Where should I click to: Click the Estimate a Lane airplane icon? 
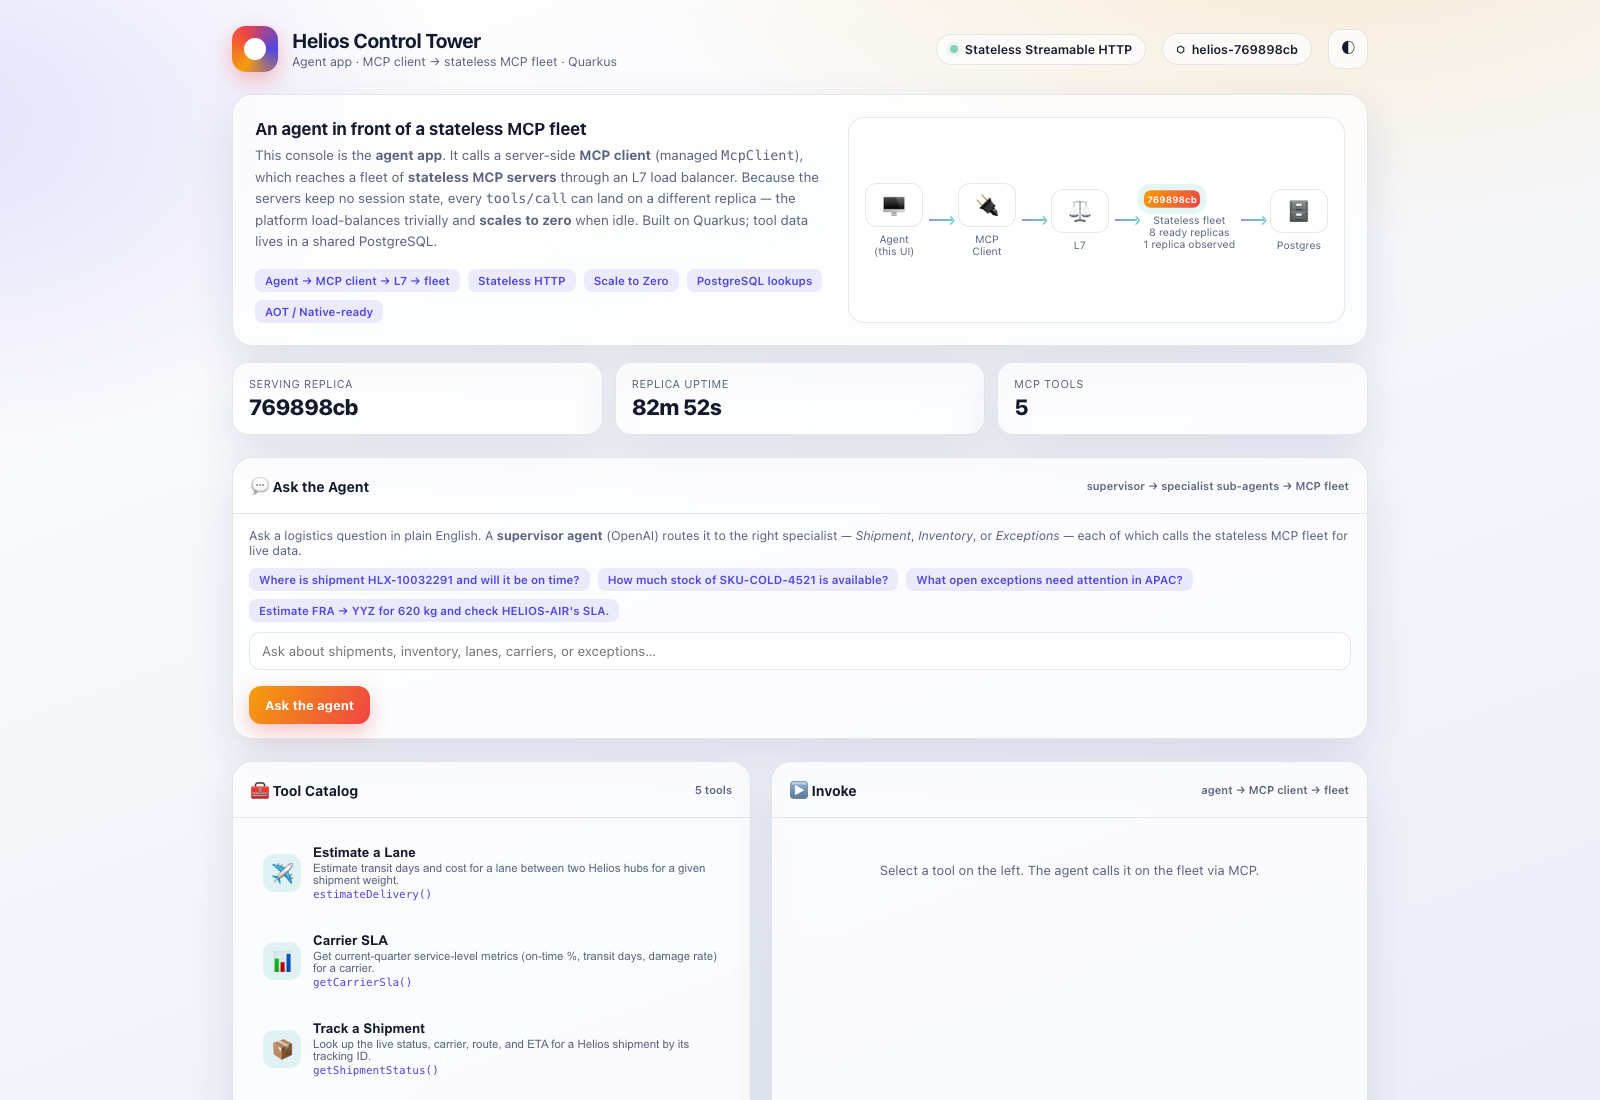[x=282, y=873]
